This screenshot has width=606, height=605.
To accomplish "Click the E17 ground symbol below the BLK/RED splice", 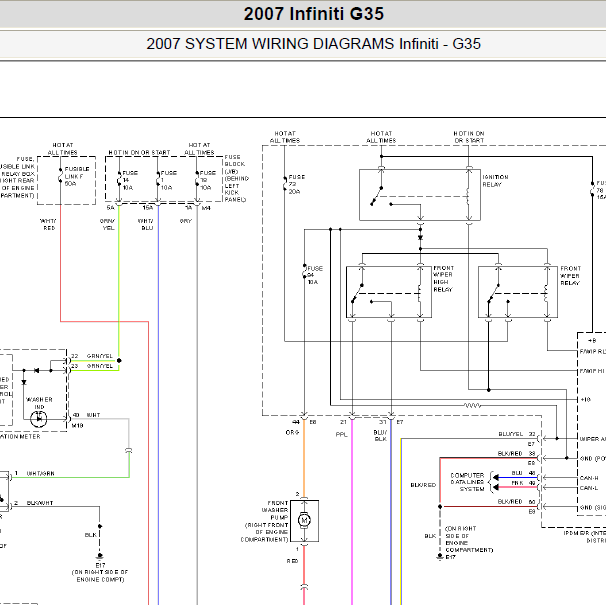I will pos(440,556).
